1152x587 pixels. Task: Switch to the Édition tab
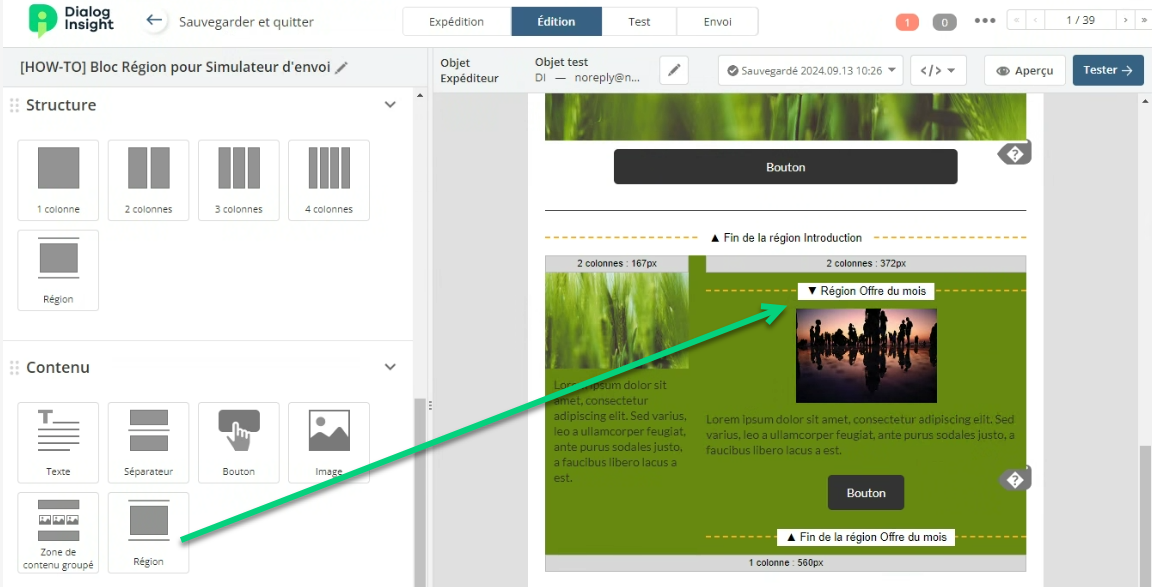tap(556, 21)
